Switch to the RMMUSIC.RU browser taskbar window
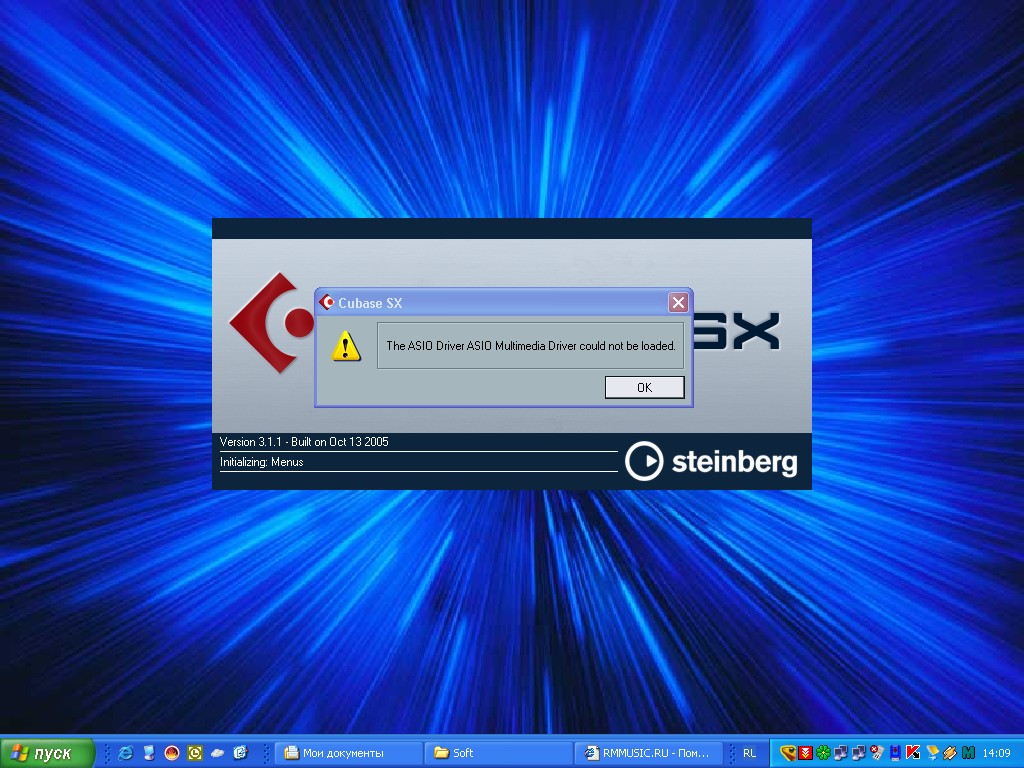Screen dimensions: 1024x768 tap(648, 753)
